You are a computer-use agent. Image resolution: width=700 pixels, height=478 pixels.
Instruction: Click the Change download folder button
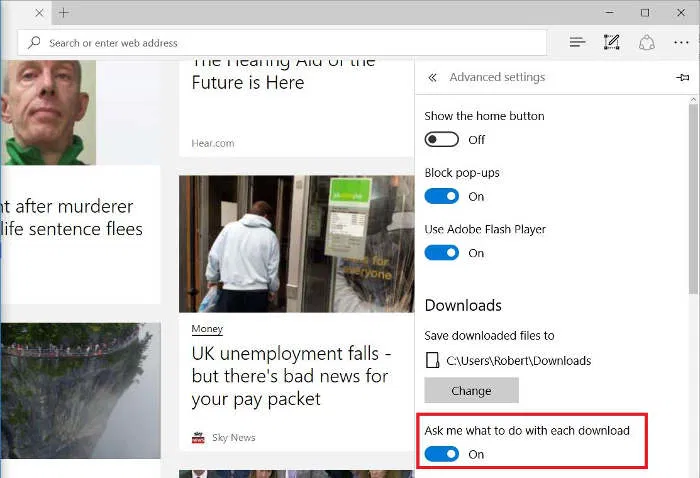pyautogui.click(x=471, y=391)
